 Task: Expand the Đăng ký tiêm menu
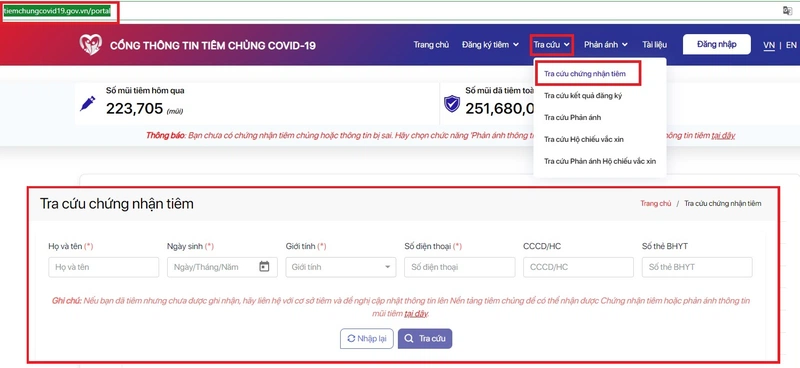(x=490, y=45)
